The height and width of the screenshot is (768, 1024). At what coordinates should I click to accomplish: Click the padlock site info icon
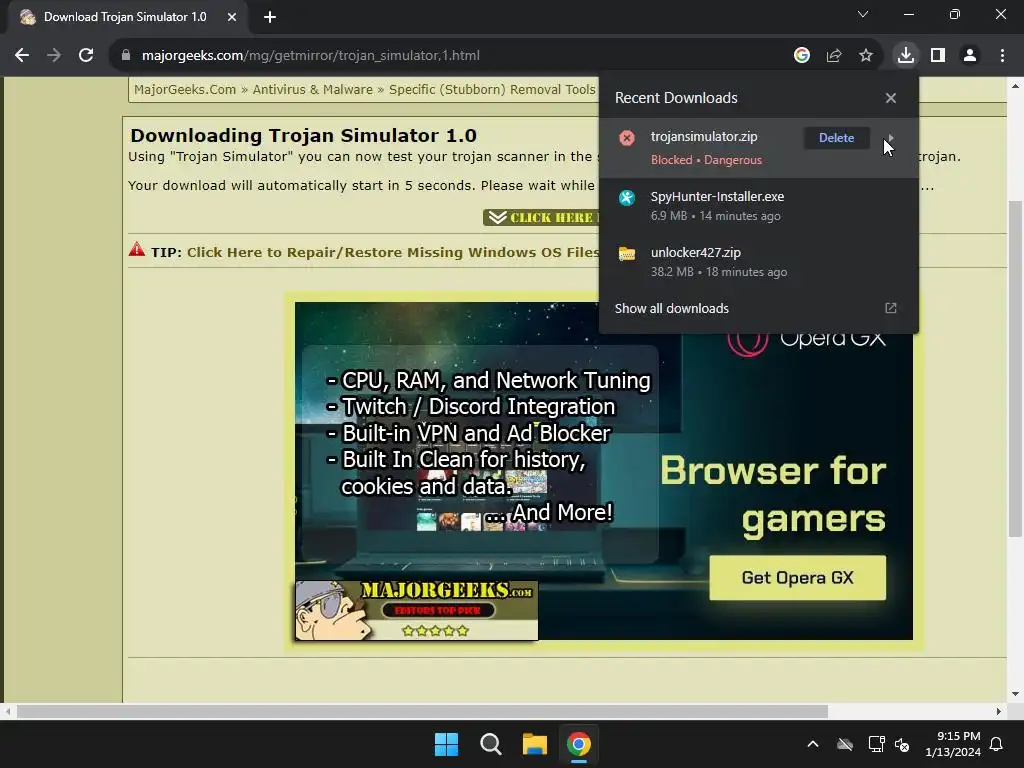coord(126,56)
